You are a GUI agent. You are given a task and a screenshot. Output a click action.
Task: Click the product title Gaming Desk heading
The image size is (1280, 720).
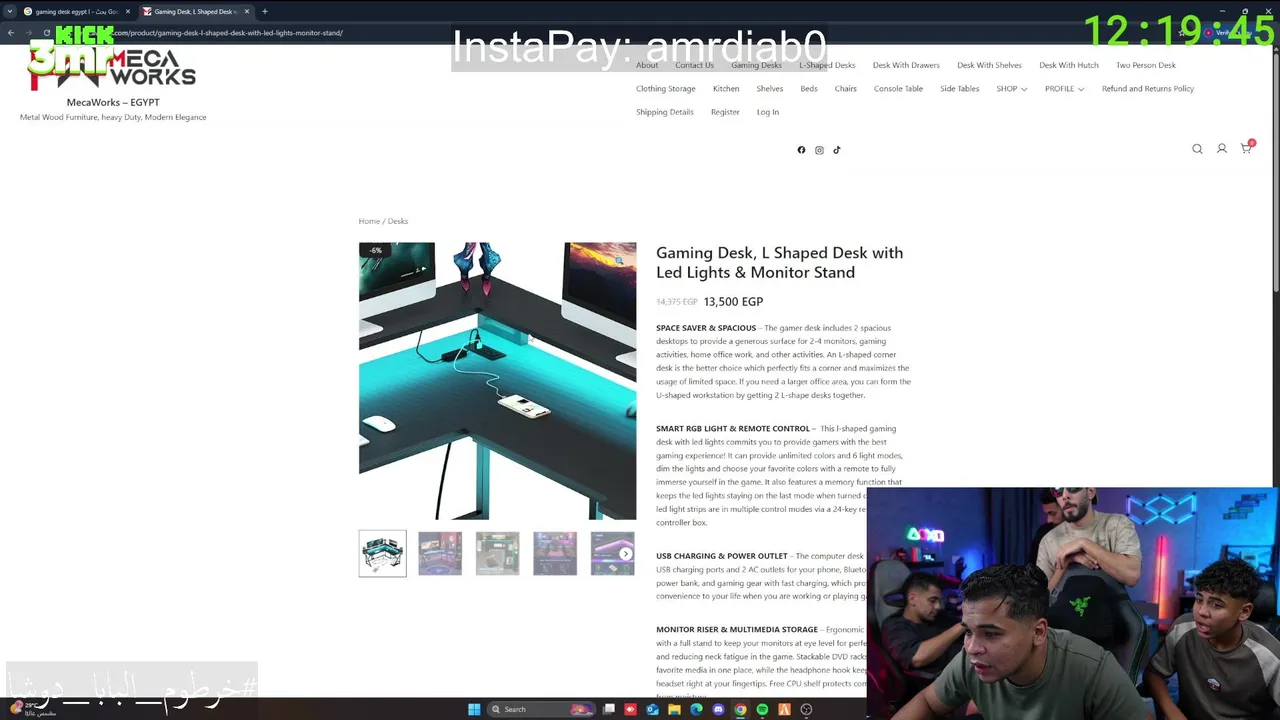779,262
